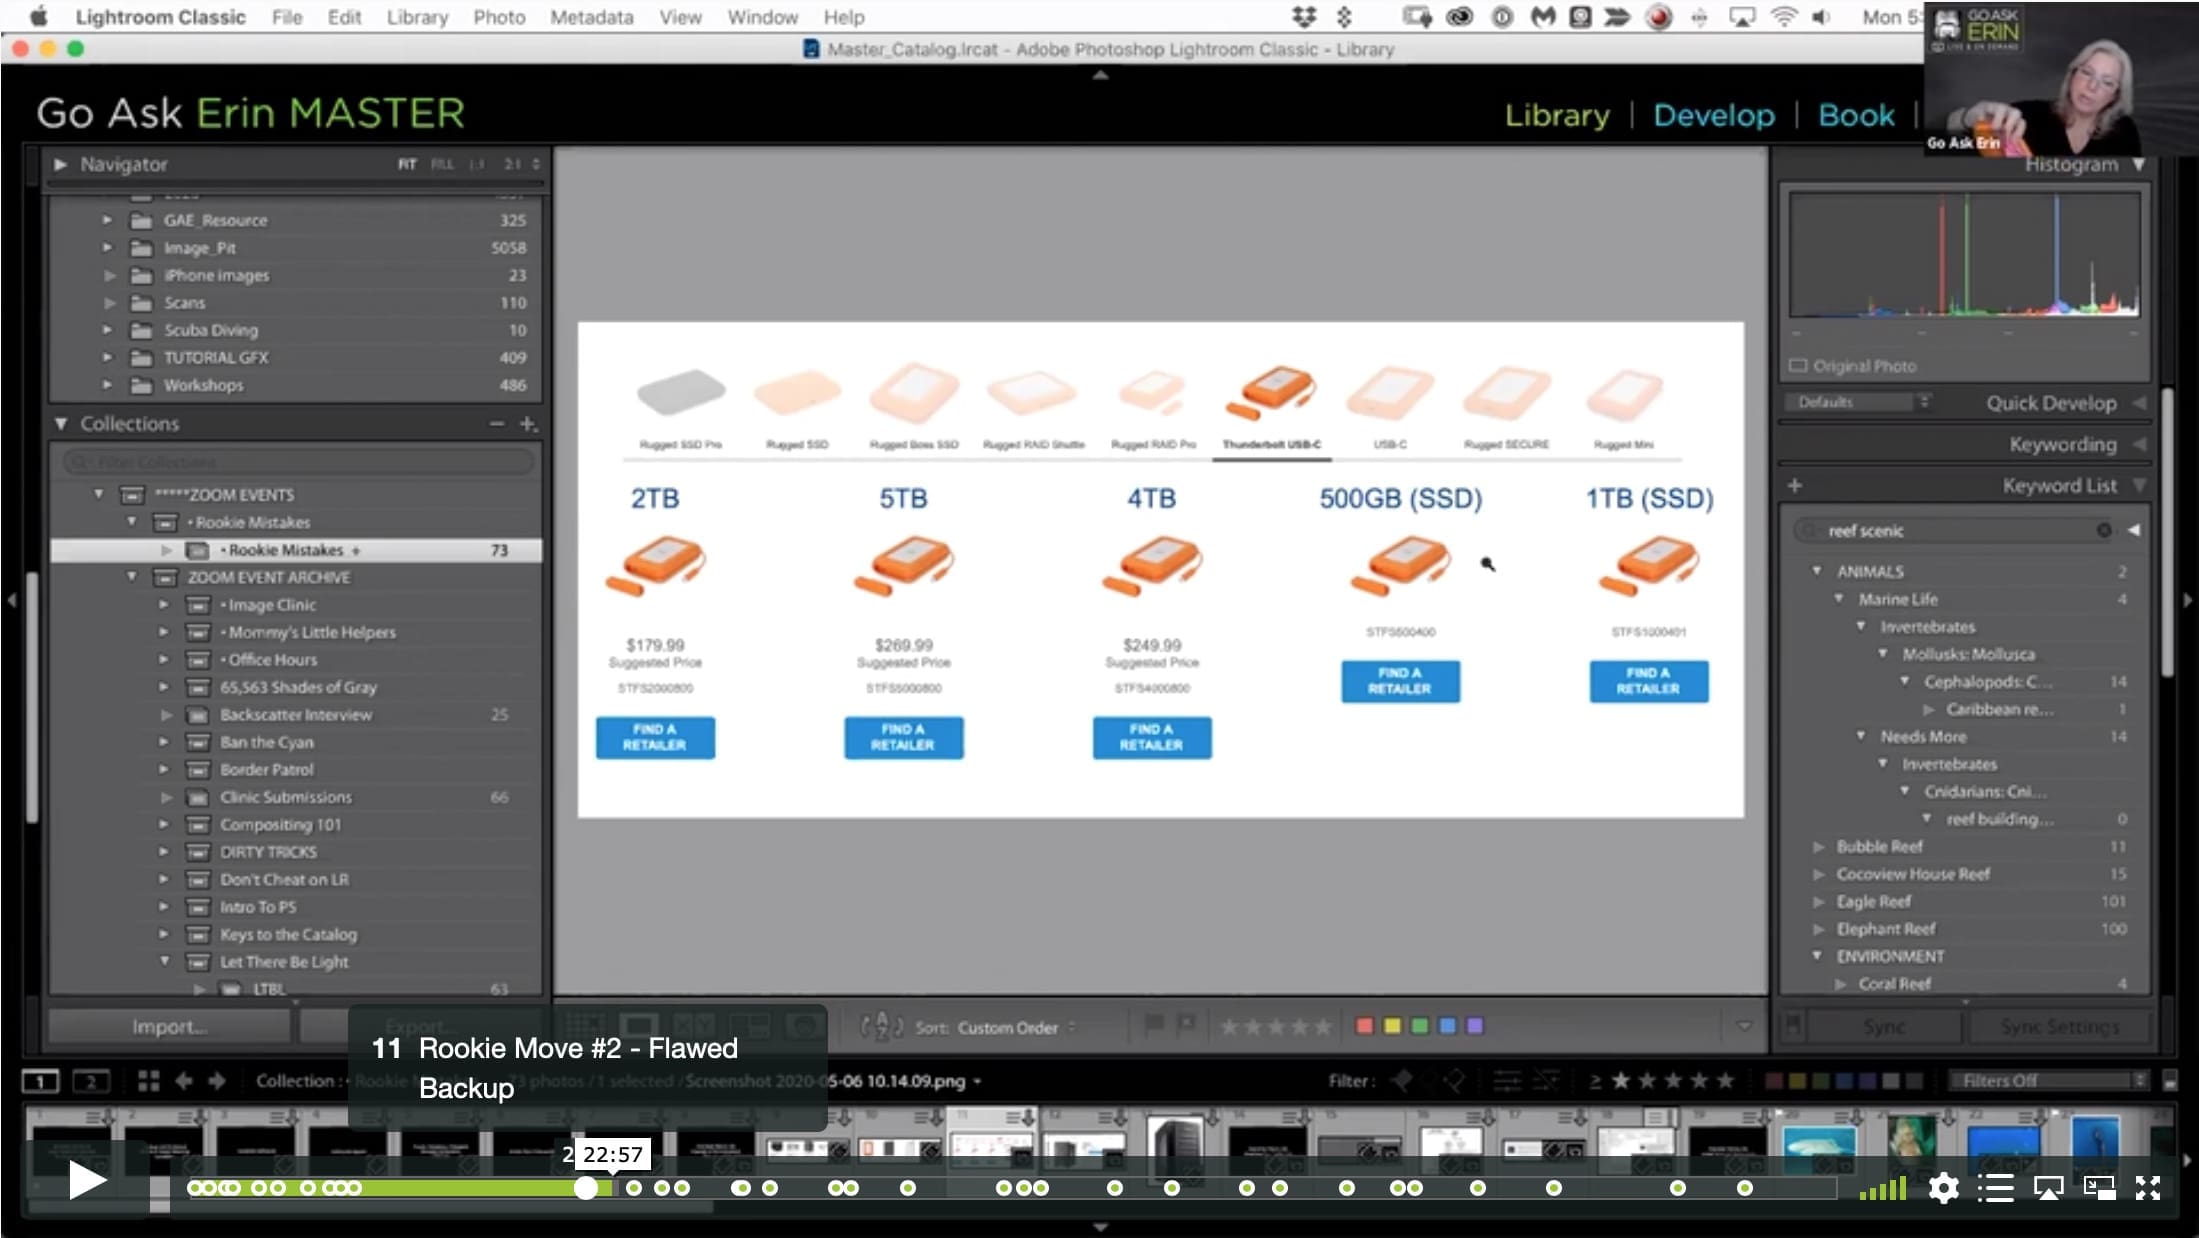The width and height of the screenshot is (2199, 1238).
Task: Click the Import button
Action: pos(169,1027)
